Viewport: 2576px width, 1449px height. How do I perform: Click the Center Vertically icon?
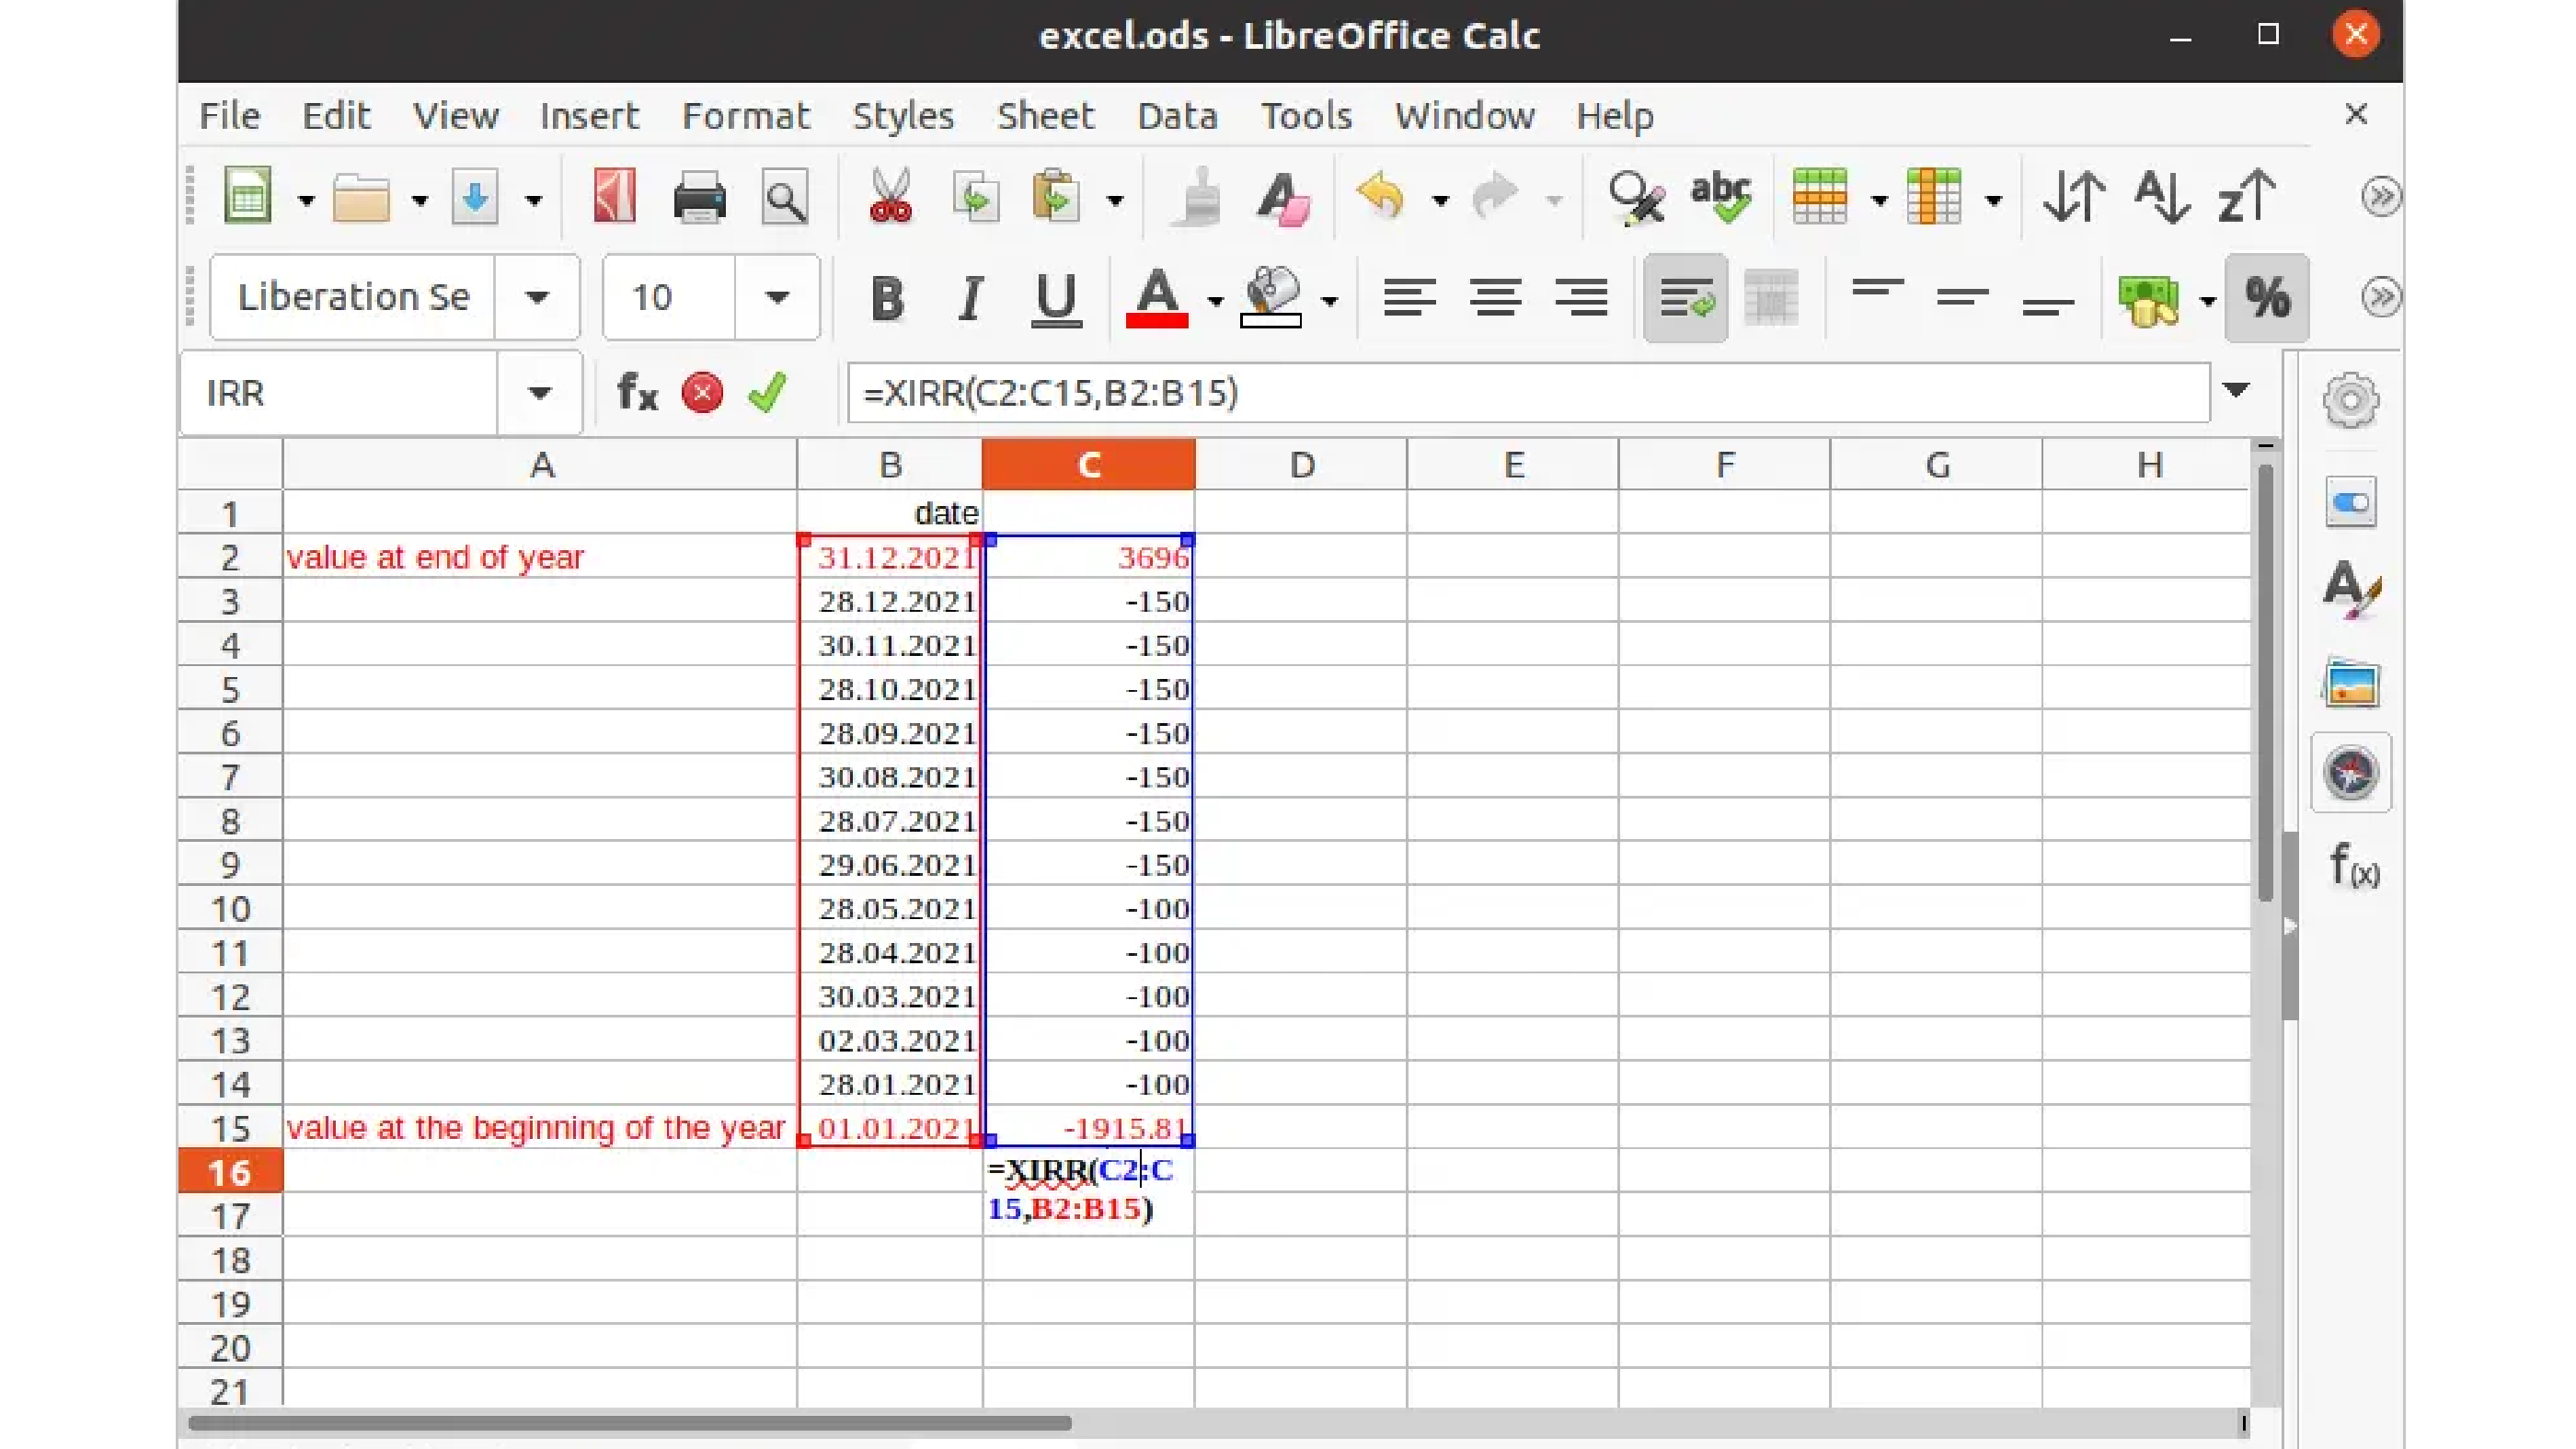coord(1962,298)
